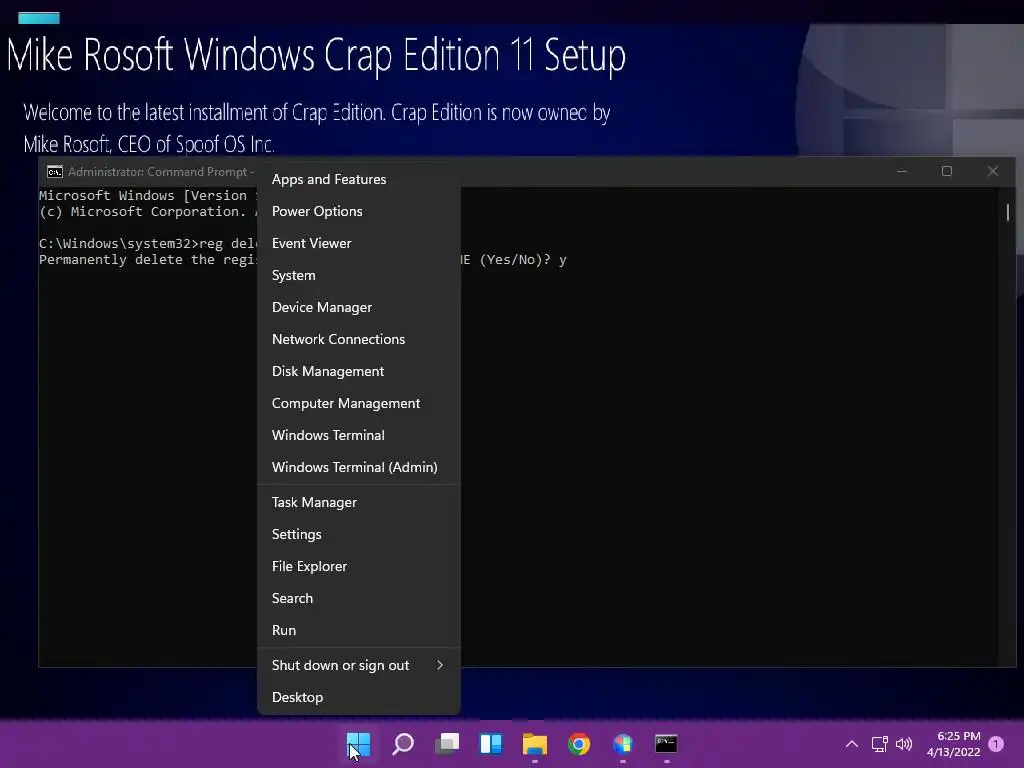Expand Shut down or sign out submenu
Image resolution: width=1024 pixels, height=768 pixels.
[x=359, y=665]
